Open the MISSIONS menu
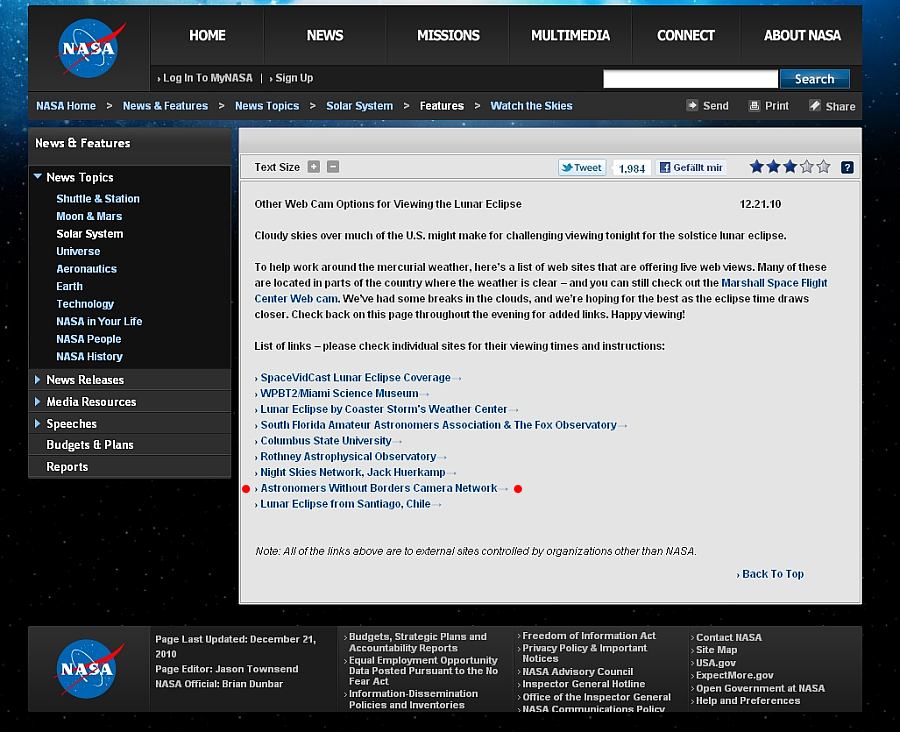Image resolution: width=900 pixels, height=732 pixels. click(448, 36)
